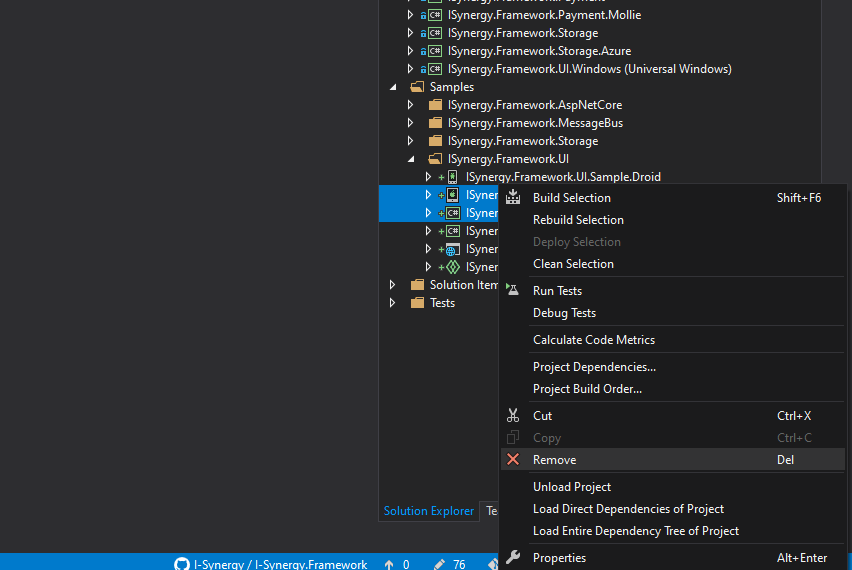Viewport: 852px width, 570px height.
Task: Click the Tests folder icon
Action: tap(417, 303)
